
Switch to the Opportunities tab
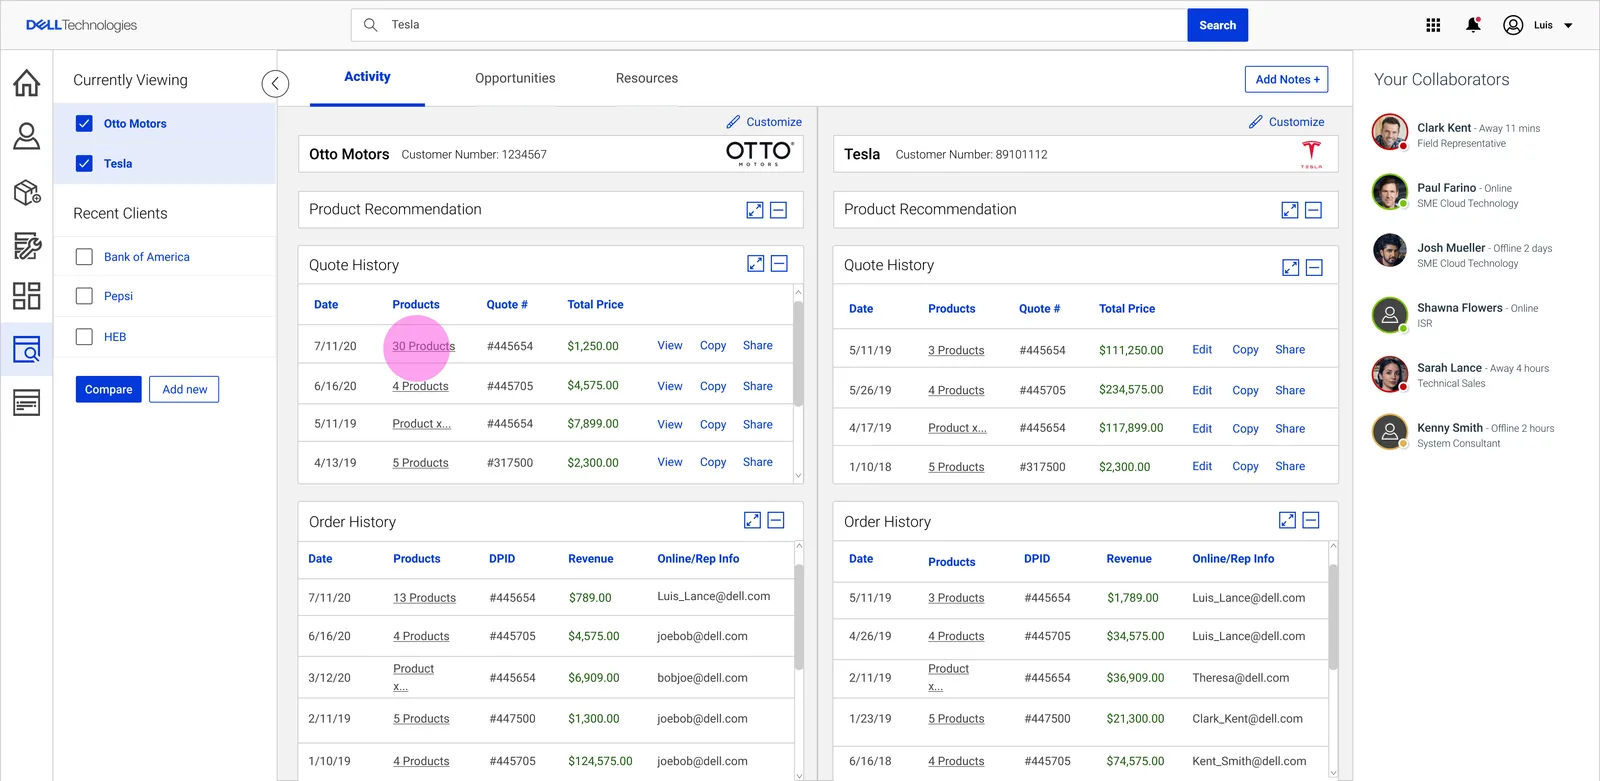click(x=515, y=78)
